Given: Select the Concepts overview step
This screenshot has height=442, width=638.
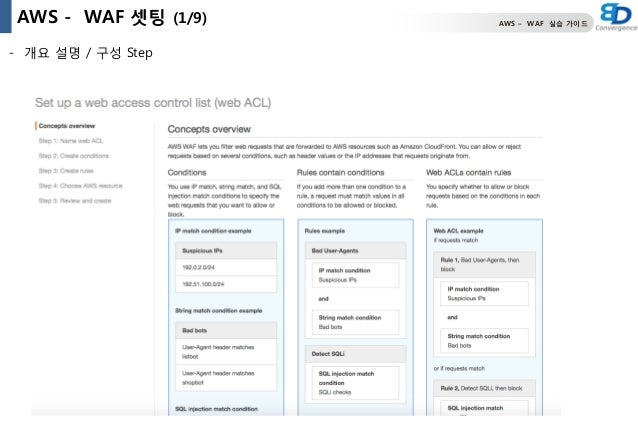Looking at the screenshot, I should tap(67, 126).
